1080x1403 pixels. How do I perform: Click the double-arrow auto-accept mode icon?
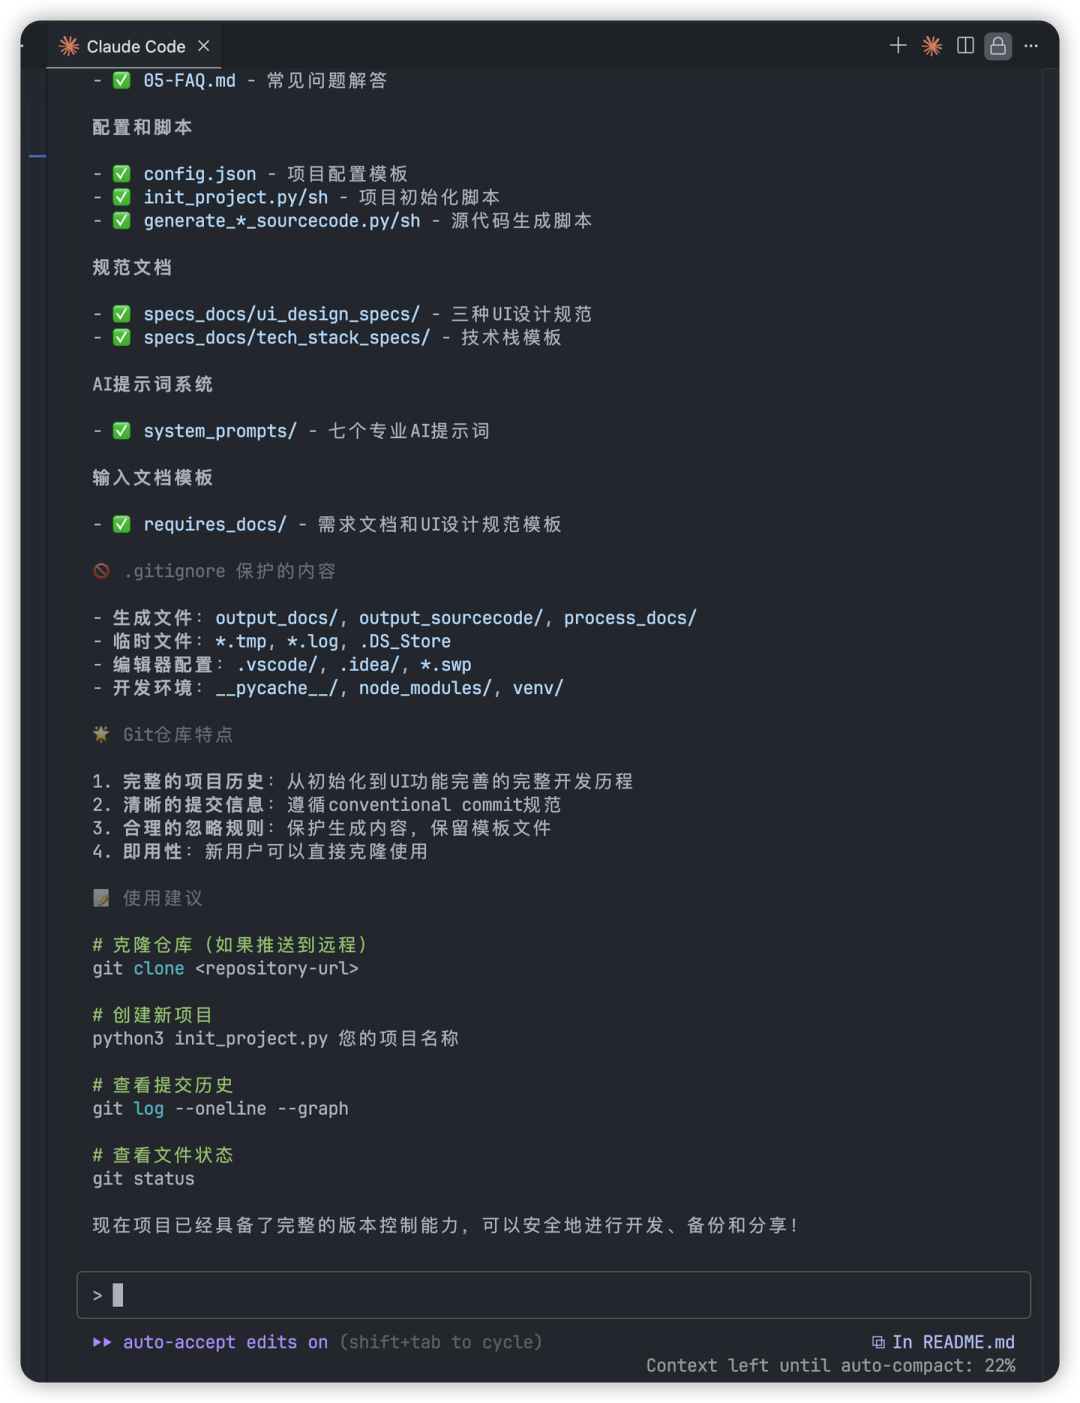(x=102, y=1342)
